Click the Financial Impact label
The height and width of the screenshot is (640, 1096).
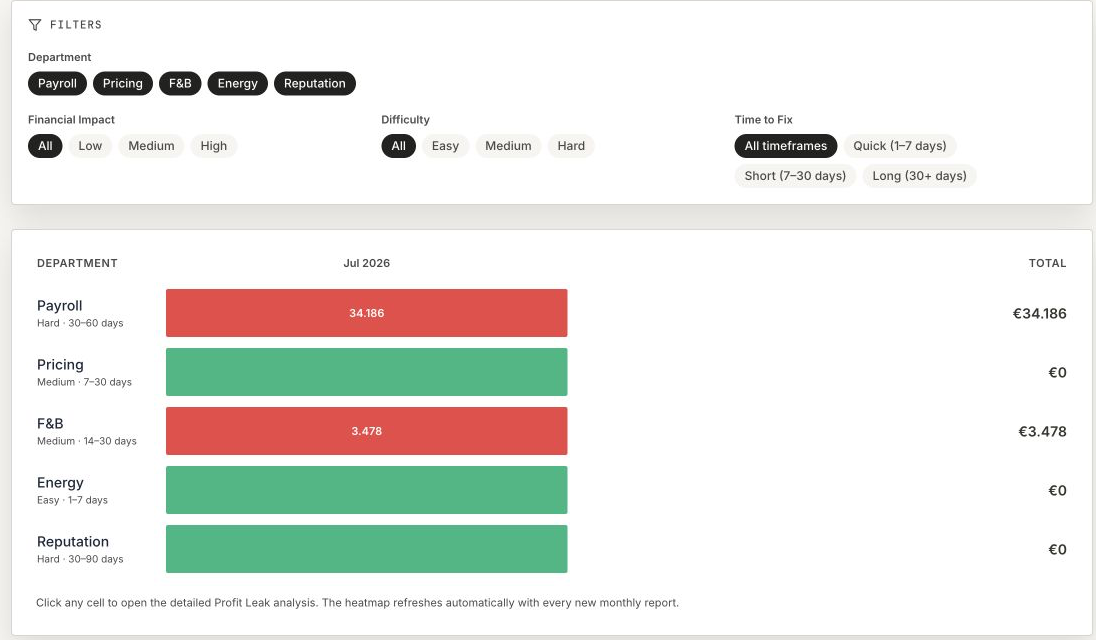pos(71,119)
